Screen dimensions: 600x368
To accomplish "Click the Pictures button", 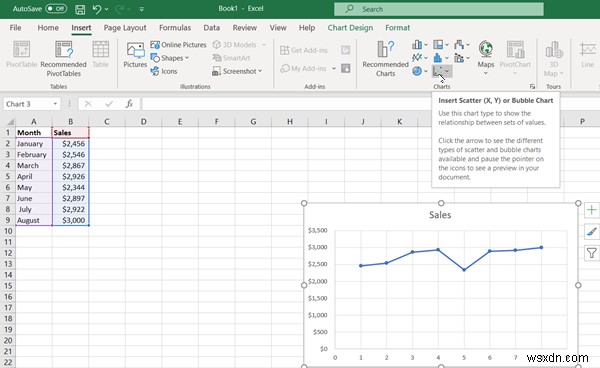I will click(135, 55).
